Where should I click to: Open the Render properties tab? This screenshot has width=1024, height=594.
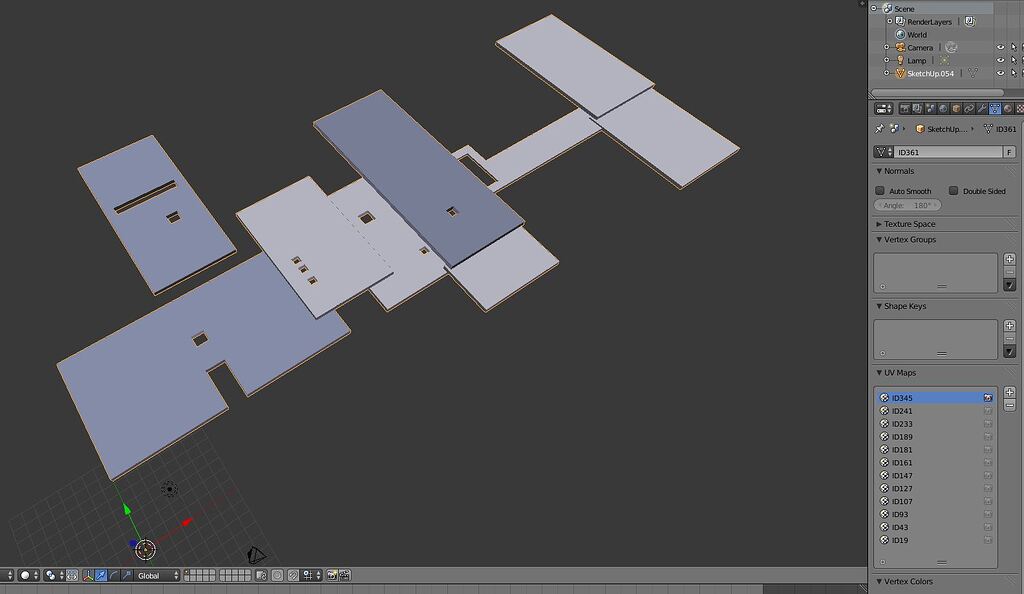904,108
